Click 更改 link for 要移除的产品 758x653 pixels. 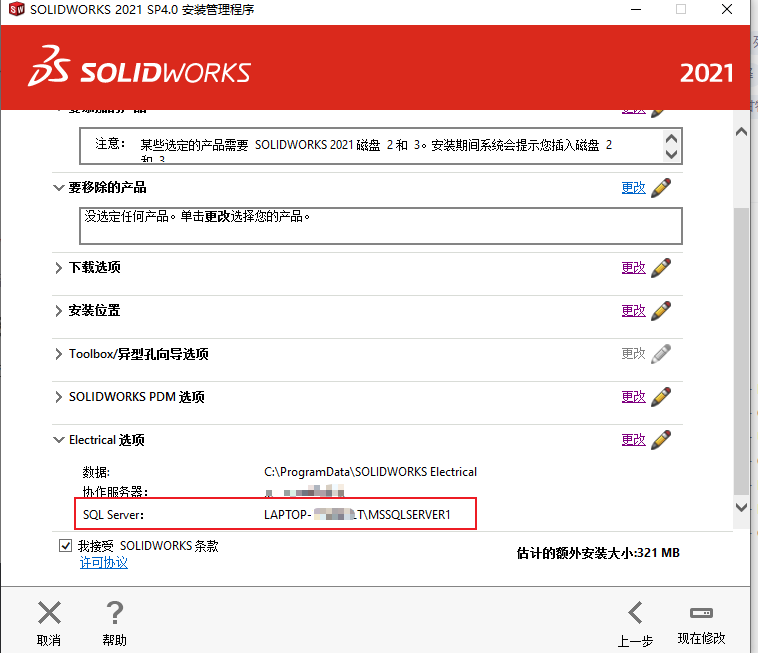coord(633,188)
